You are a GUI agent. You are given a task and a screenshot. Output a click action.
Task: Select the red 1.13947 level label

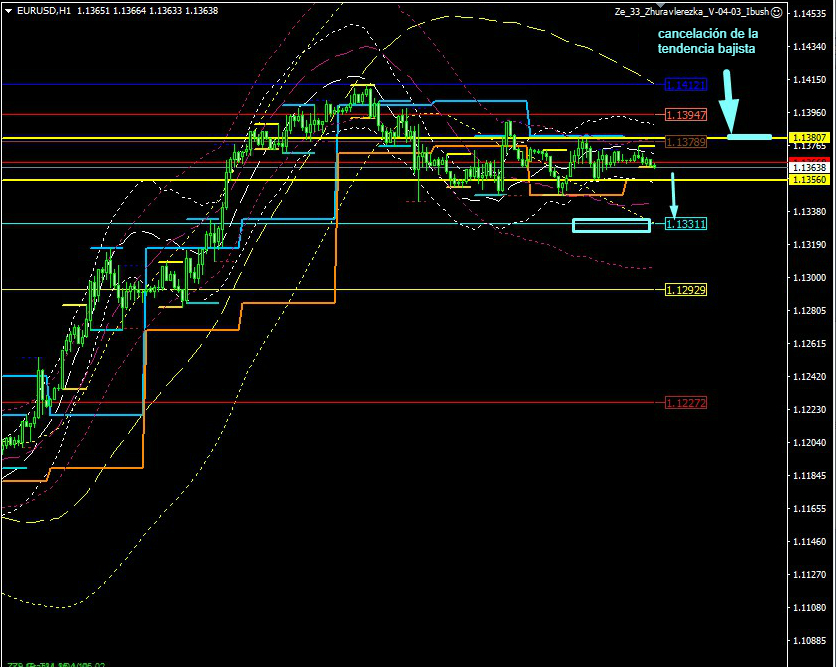click(686, 115)
